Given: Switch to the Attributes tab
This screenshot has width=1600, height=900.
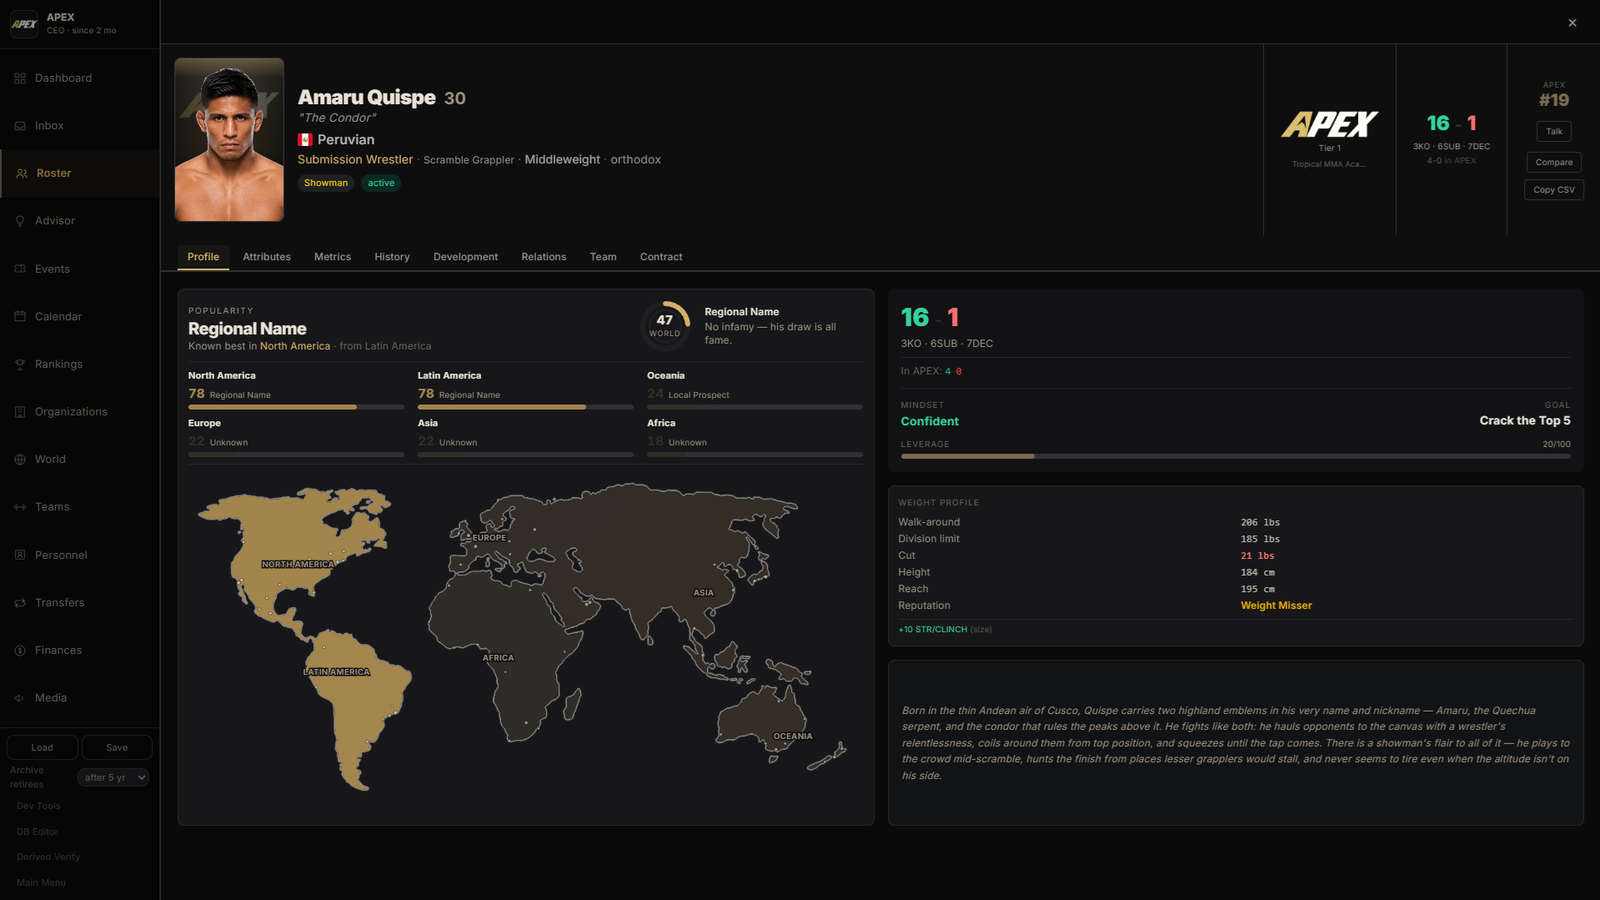Looking at the screenshot, I should tap(267, 257).
